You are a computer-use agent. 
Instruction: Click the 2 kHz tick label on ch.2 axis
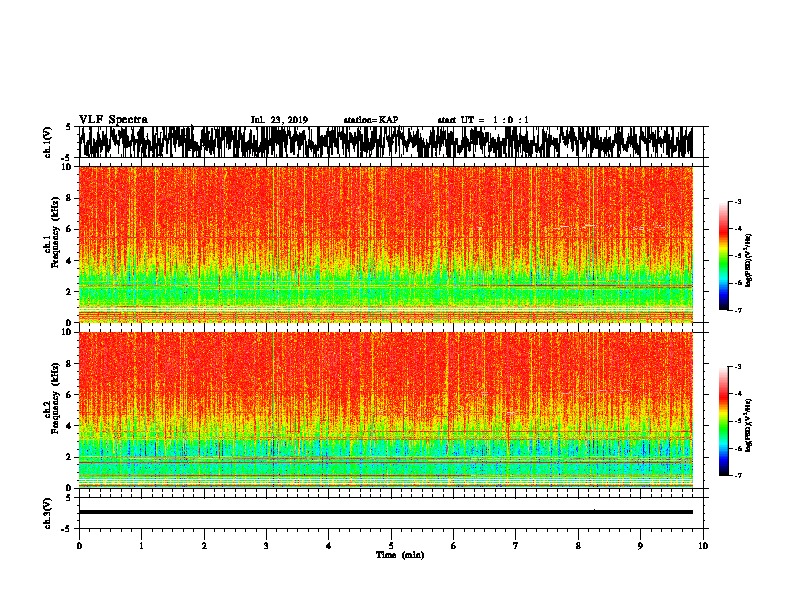click(x=70, y=457)
